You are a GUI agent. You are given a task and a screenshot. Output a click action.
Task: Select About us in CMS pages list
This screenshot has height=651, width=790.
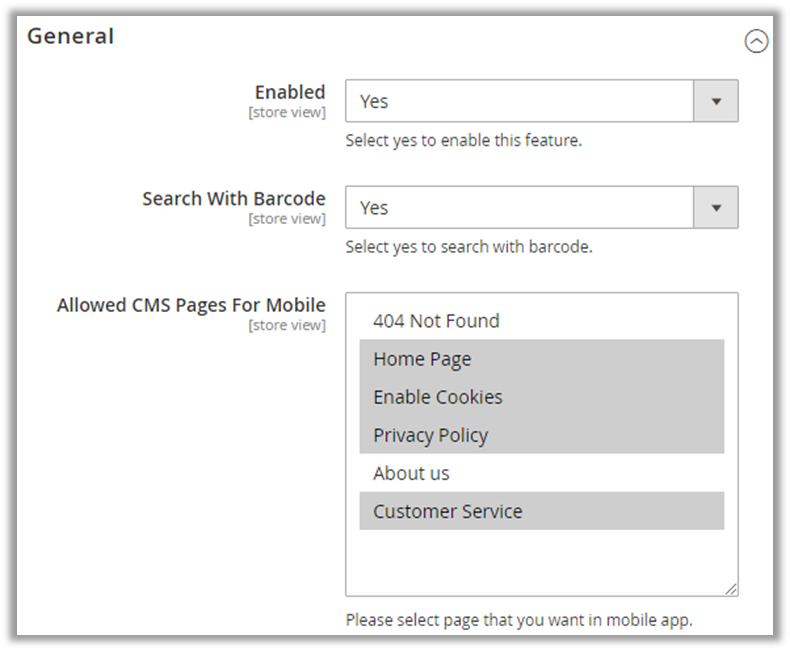(411, 473)
